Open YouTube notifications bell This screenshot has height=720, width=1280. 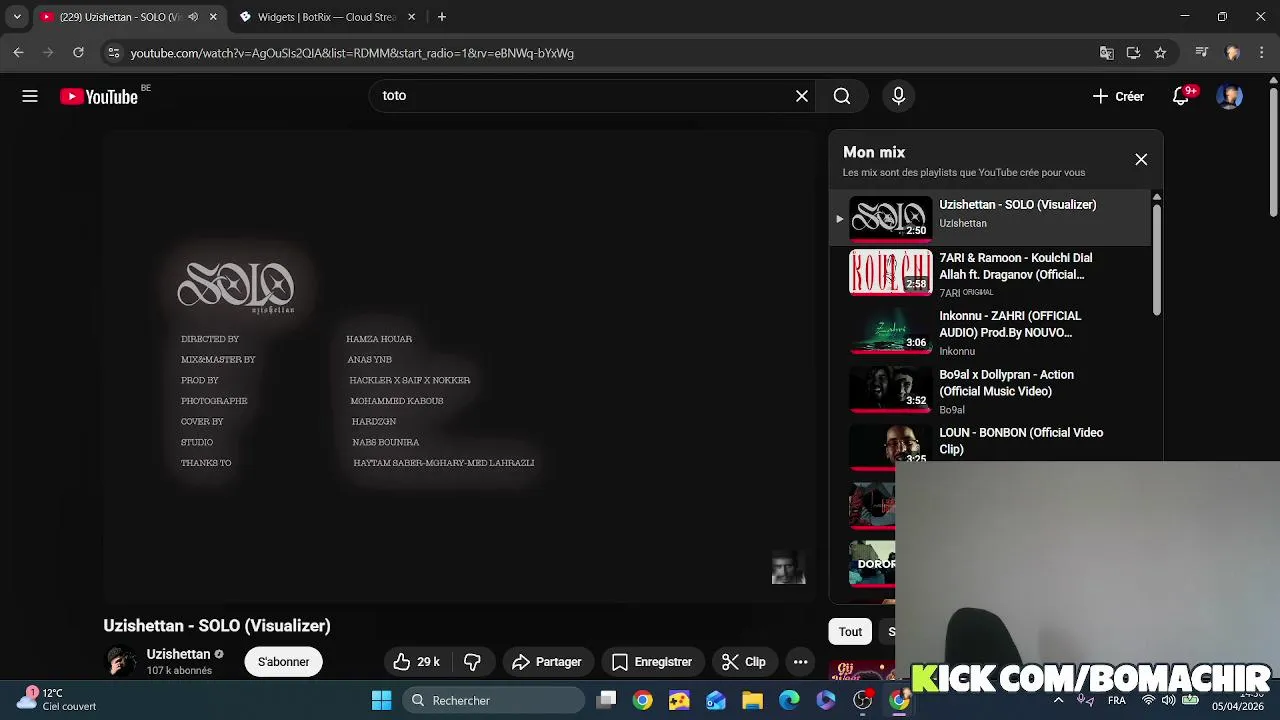pyautogui.click(x=1181, y=96)
